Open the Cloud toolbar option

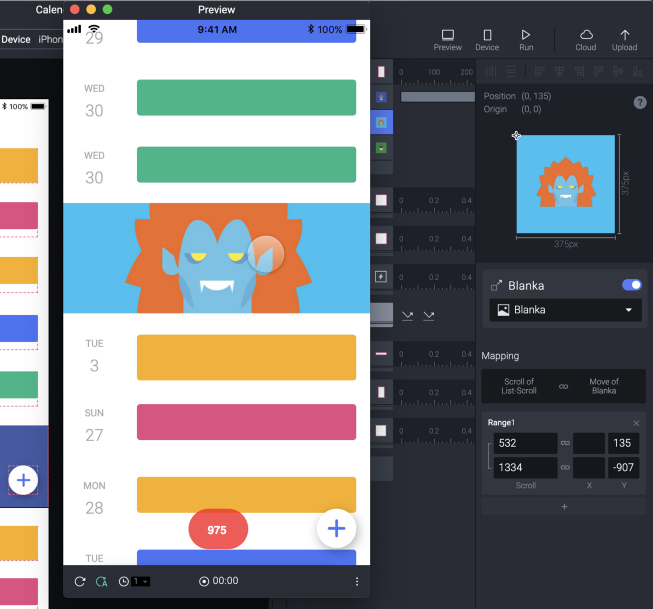coord(586,40)
